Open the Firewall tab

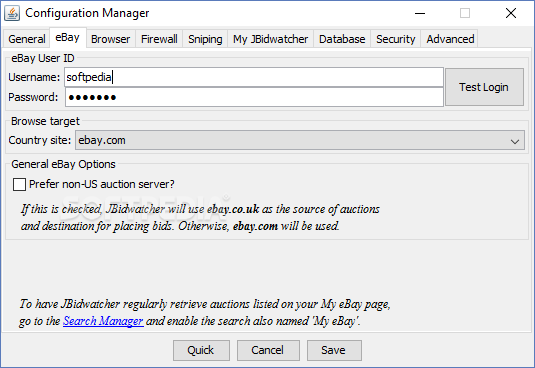[x=159, y=39]
